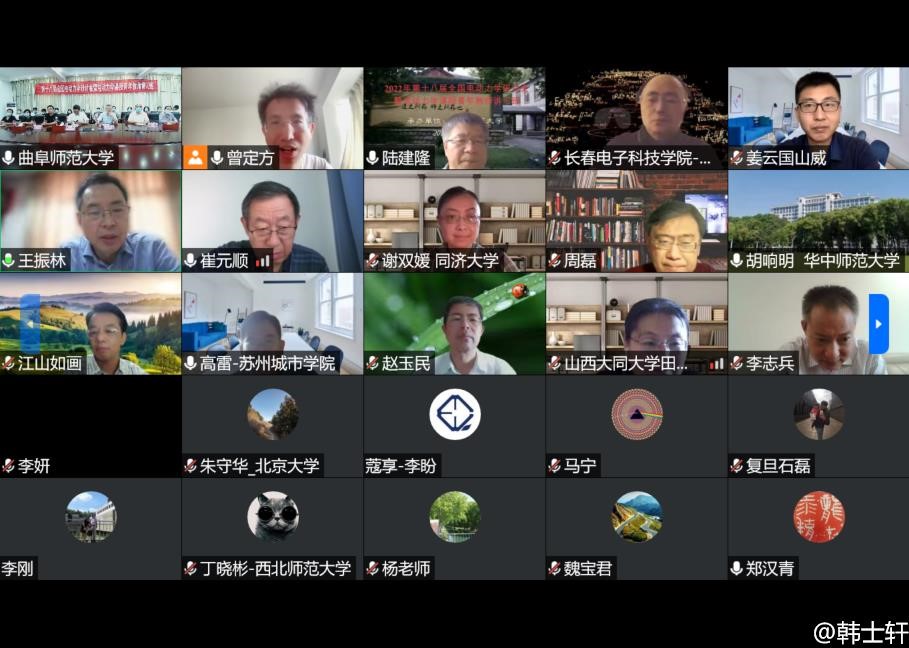Toggle the mic icon for 高雷-苏州城市学院

[191, 364]
